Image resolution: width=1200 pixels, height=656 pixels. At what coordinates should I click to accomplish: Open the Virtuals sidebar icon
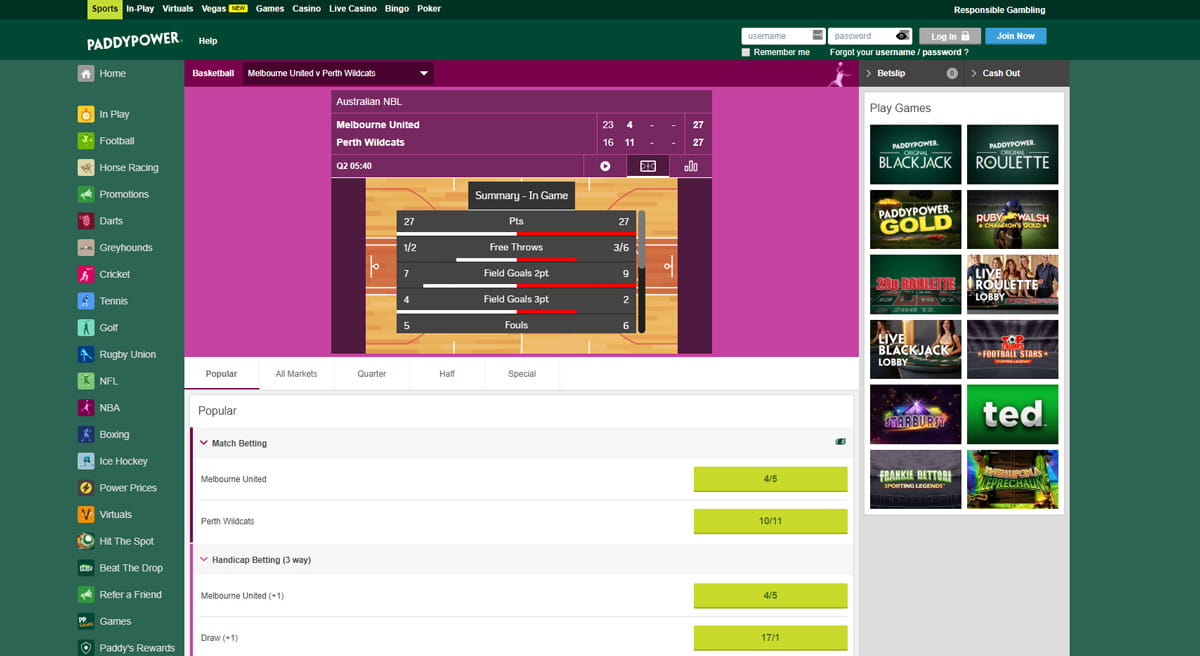click(x=86, y=514)
